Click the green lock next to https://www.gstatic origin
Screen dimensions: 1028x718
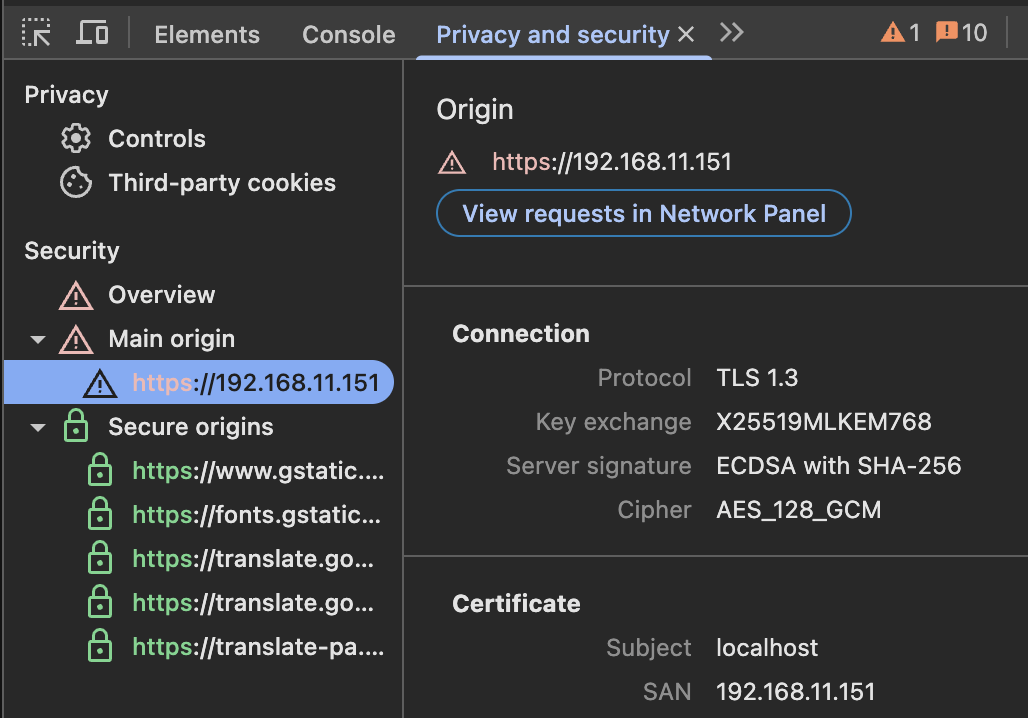pyautogui.click(x=100, y=470)
